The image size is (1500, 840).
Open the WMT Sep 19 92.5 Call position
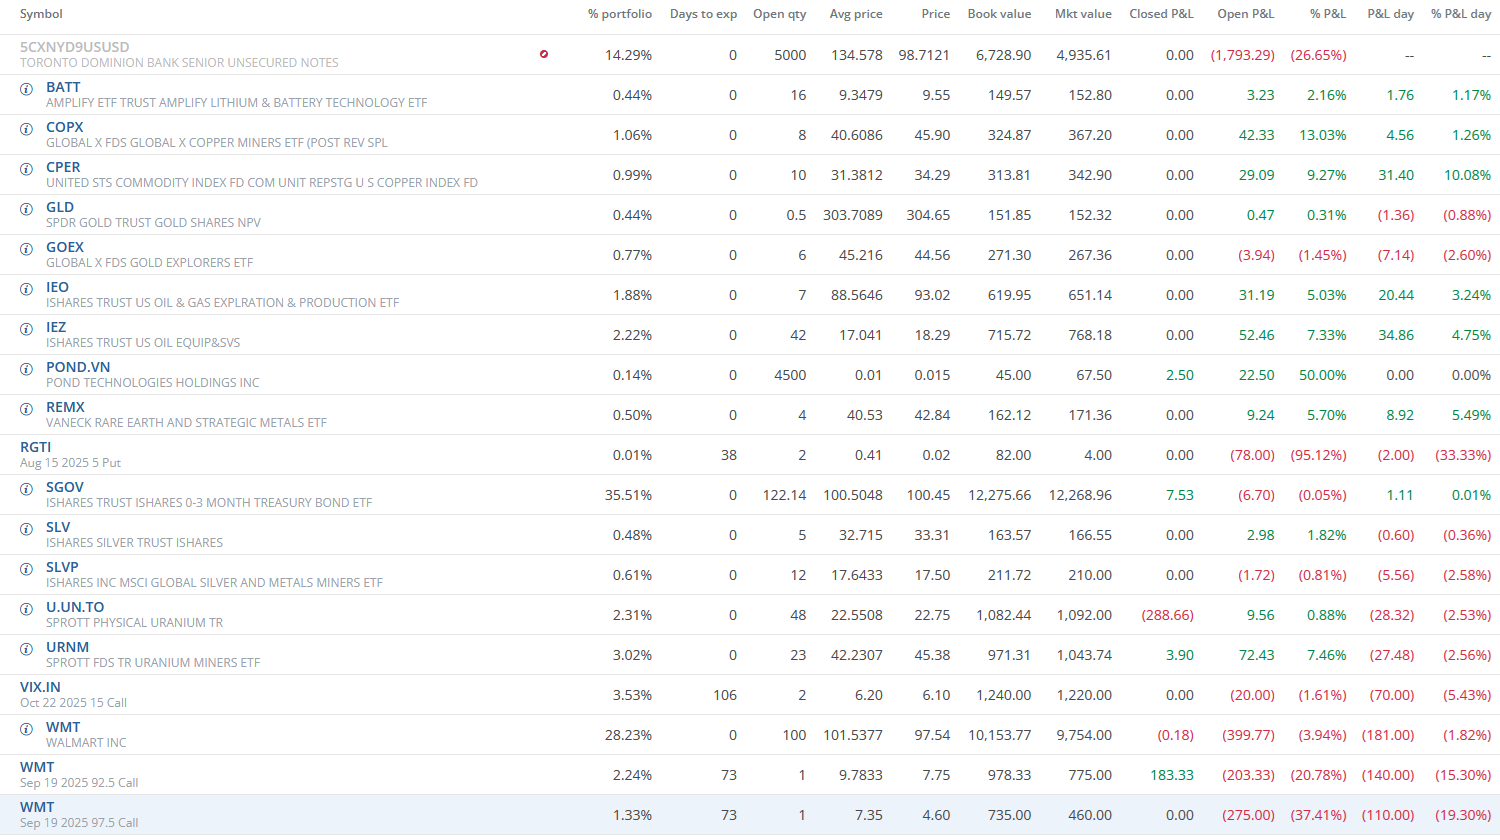(x=37, y=767)
